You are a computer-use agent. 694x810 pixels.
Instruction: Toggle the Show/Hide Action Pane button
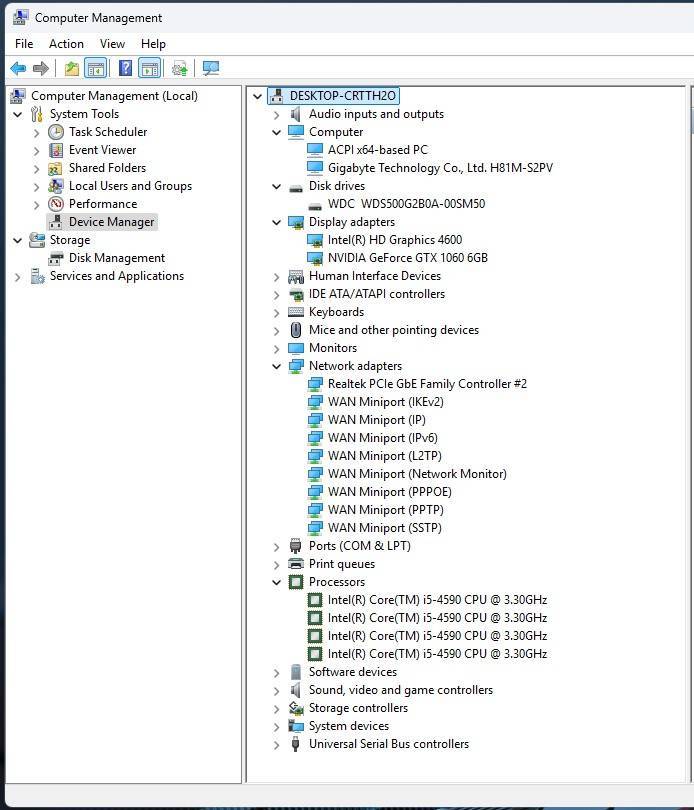point(150,68)
